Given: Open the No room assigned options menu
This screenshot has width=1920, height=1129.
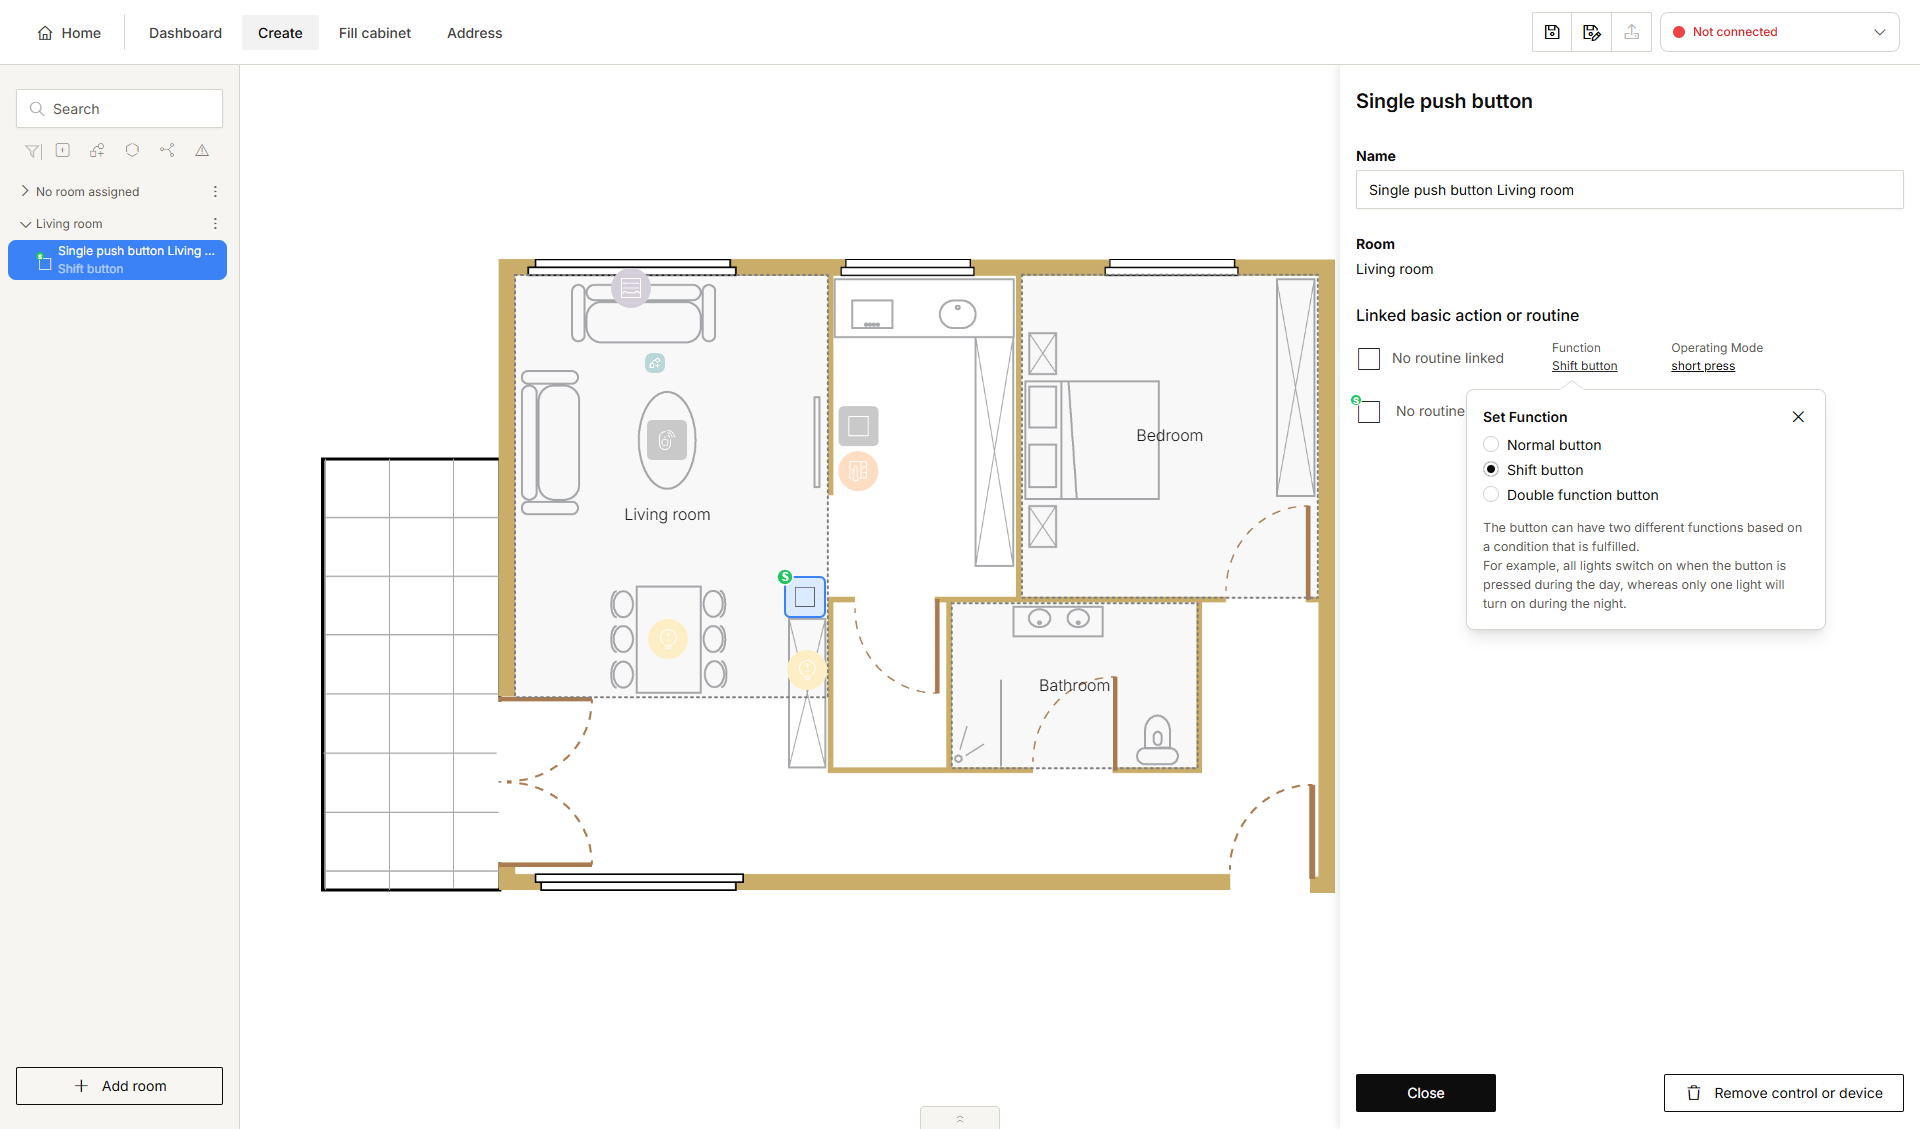Looking at the screenshot, I should click(215, 191).
